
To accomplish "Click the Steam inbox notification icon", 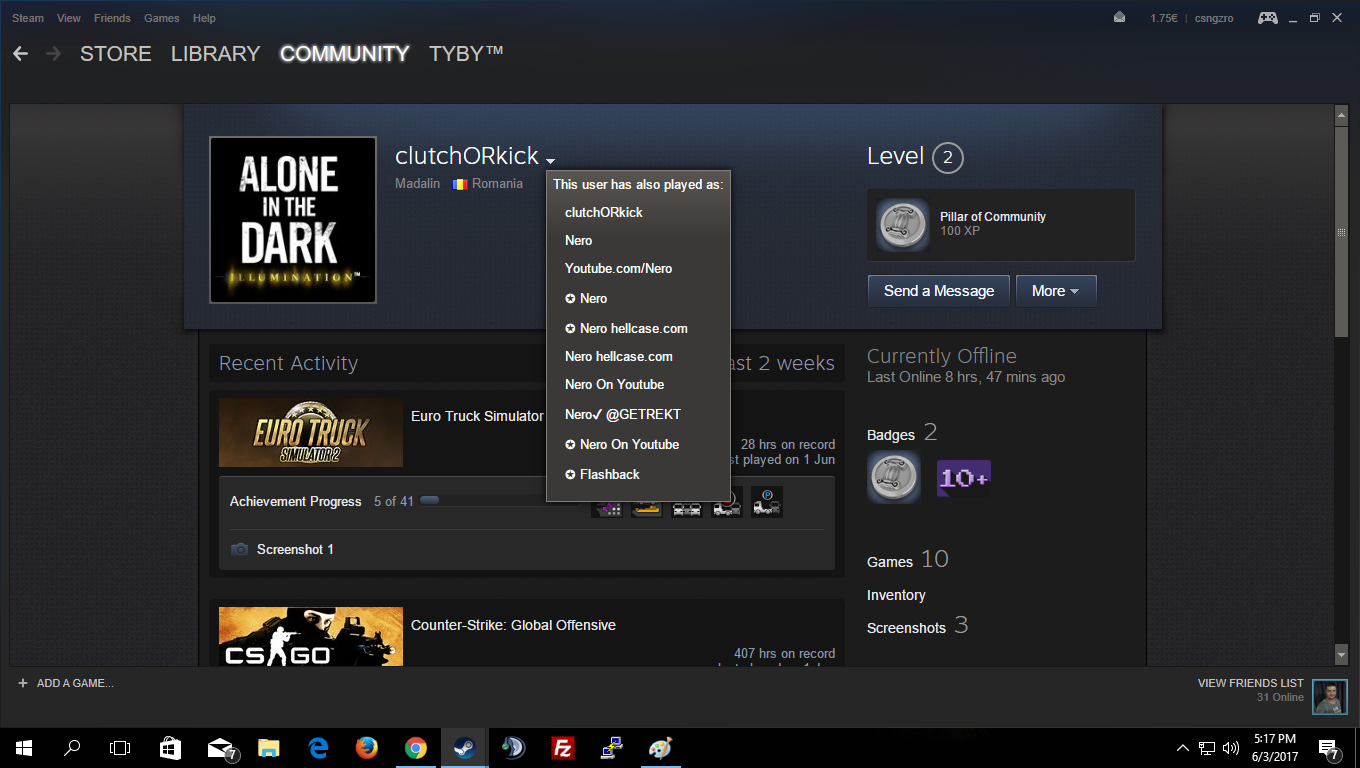I will click(1119, 18).
